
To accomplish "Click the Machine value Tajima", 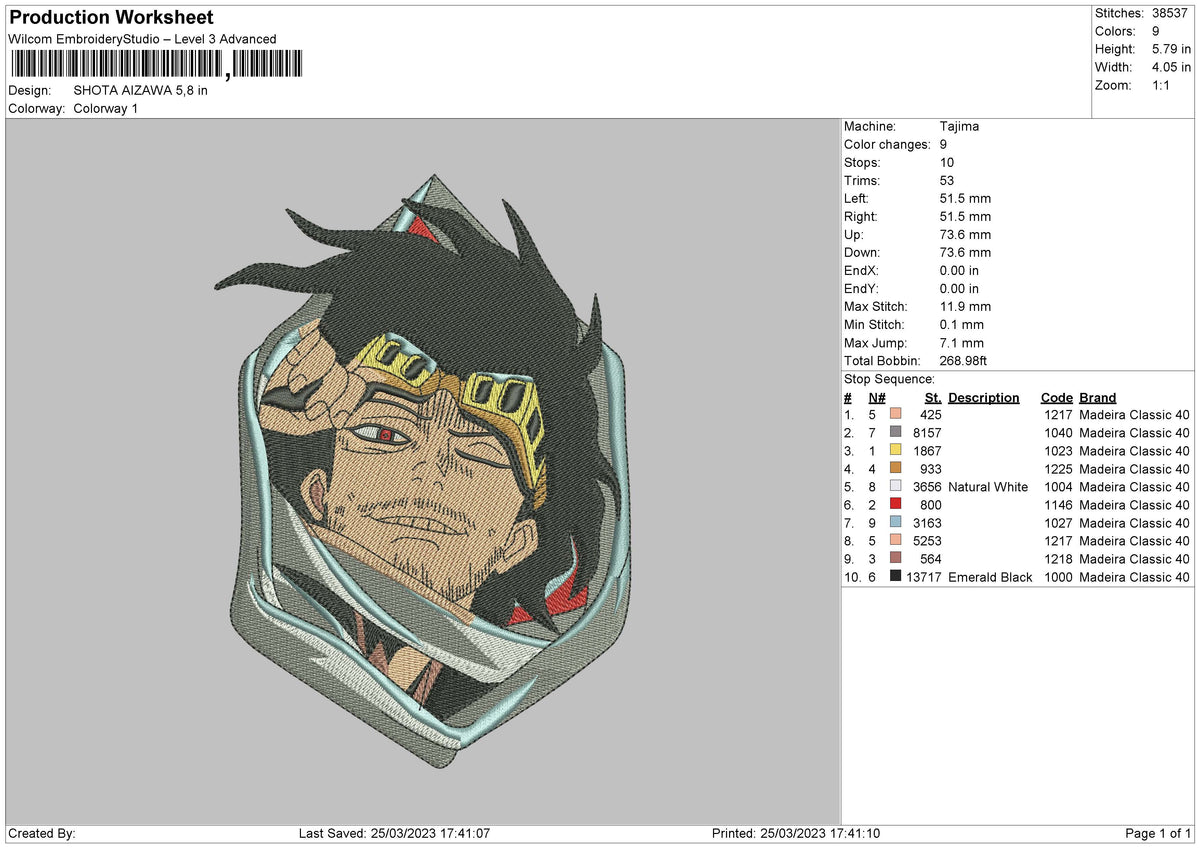I will tap(960, 127).
